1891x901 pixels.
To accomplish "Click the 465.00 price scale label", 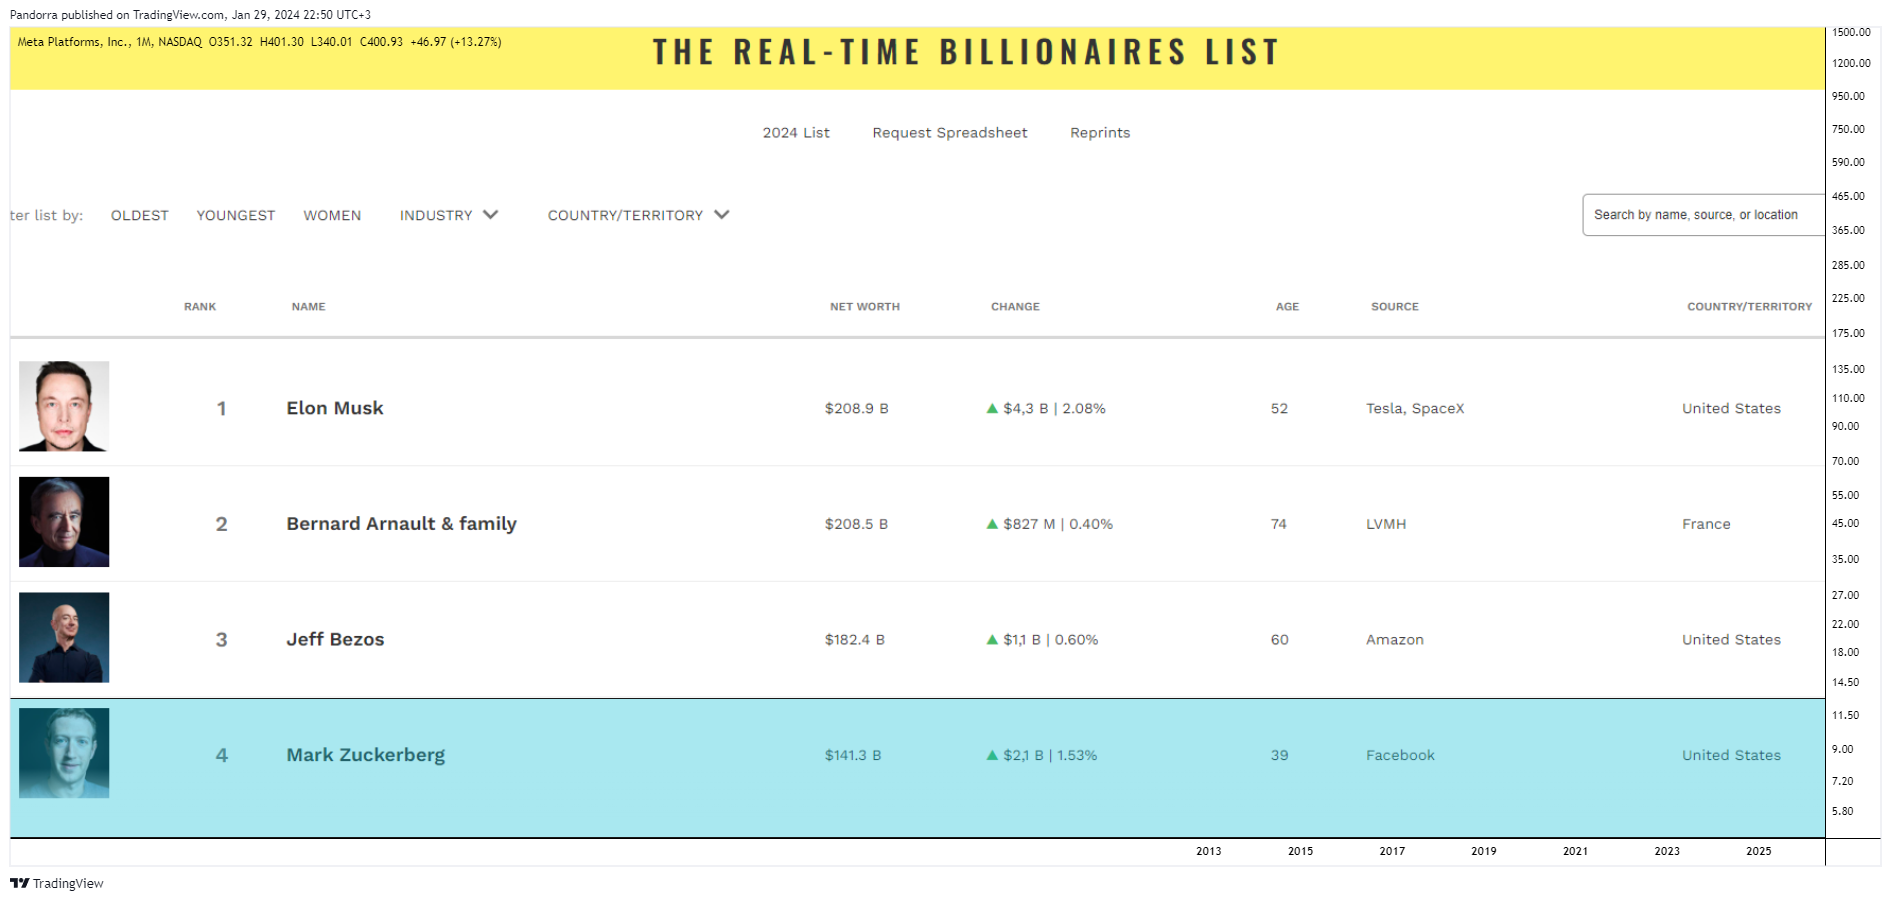I will click(x=1848, y=196).
